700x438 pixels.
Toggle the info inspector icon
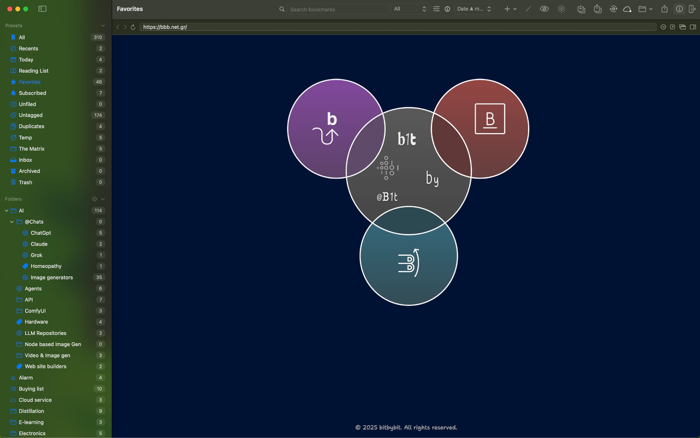(679, 9)
